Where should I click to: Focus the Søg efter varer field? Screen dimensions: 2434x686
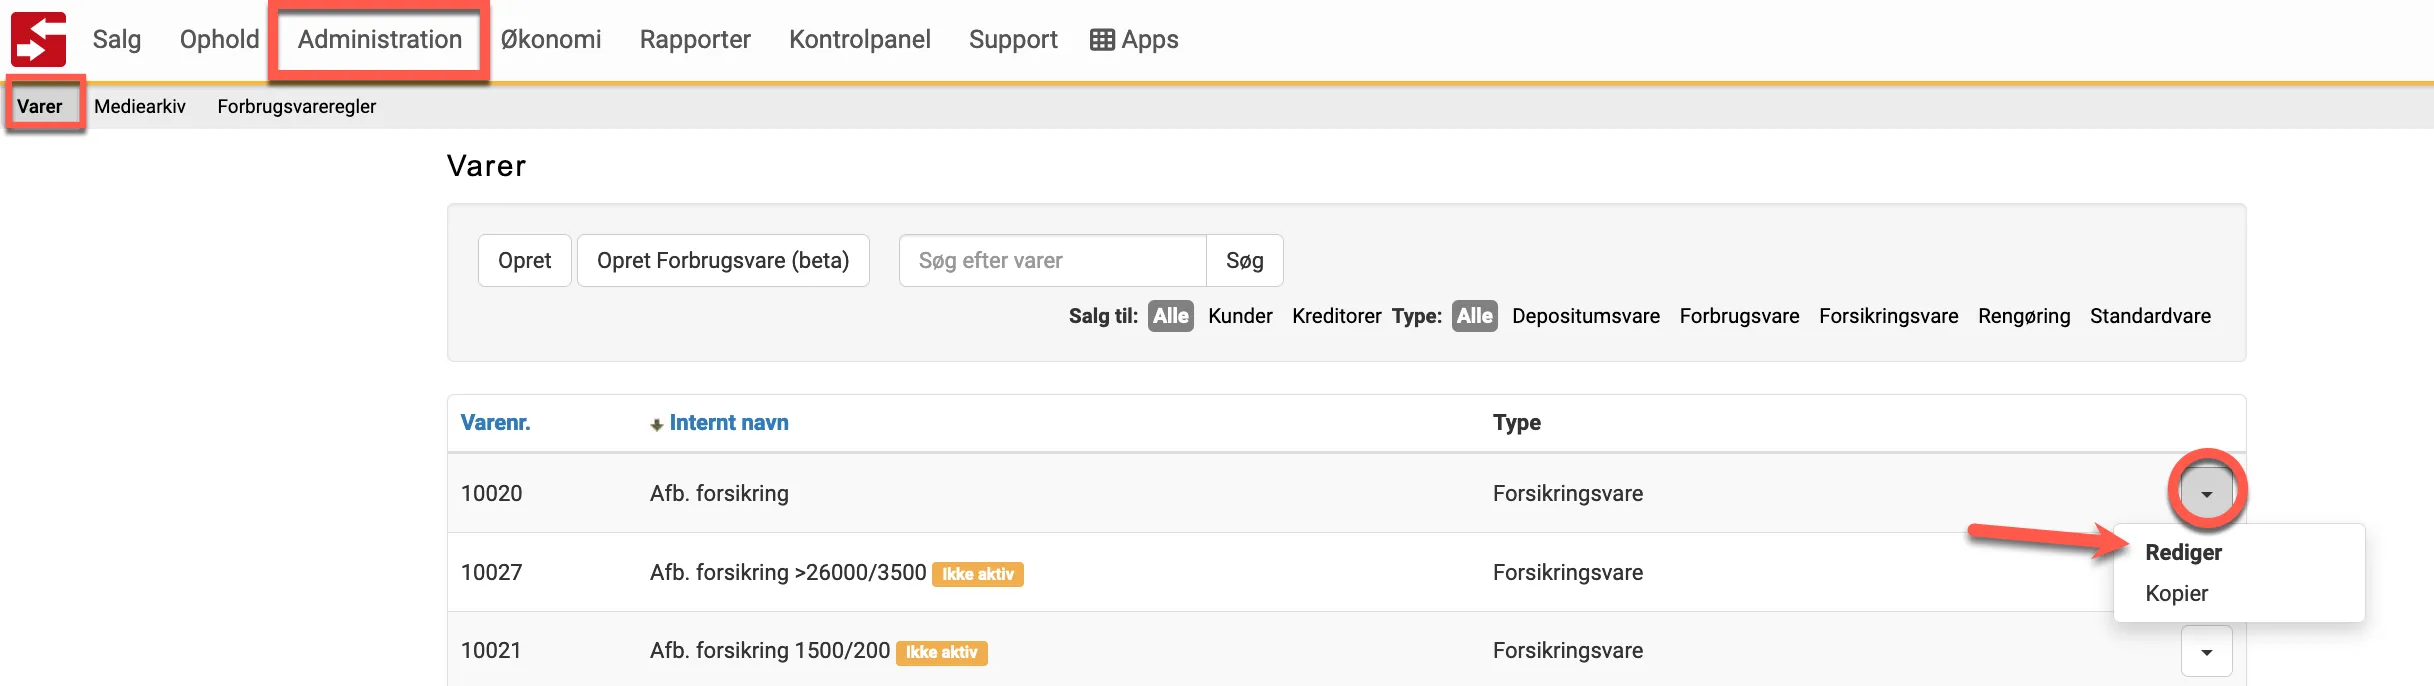click(1052, 261)
